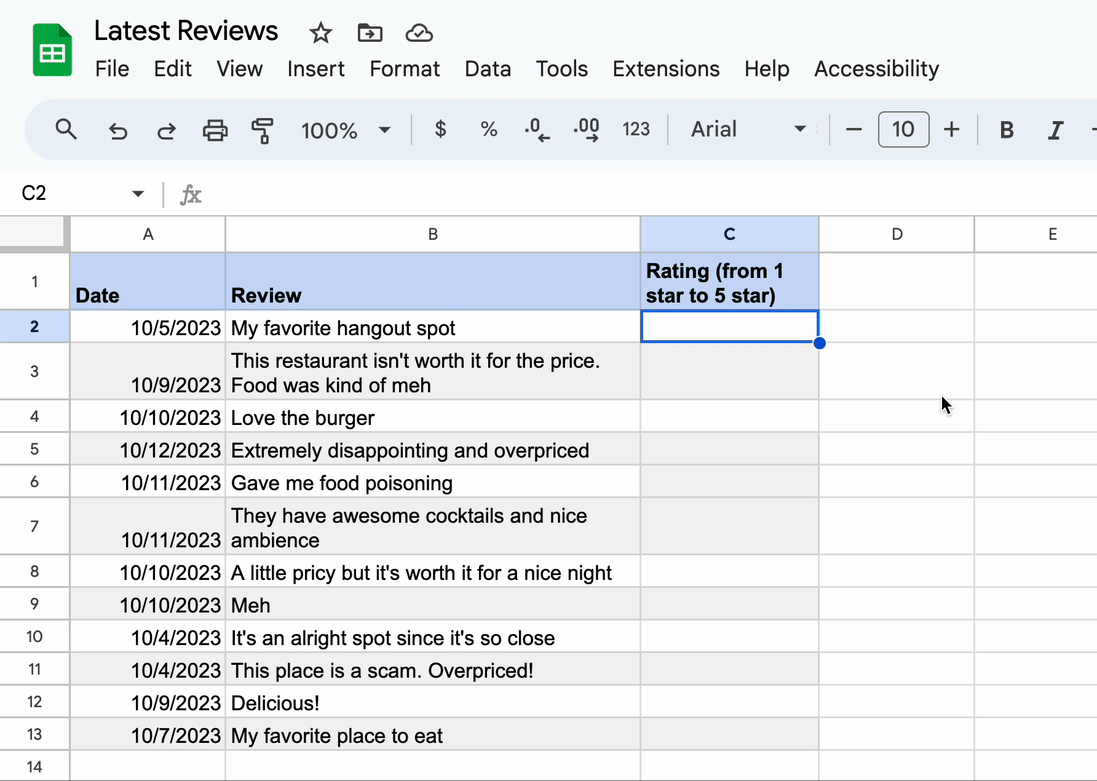Open the Data menu
The width and height of the screenshot is (1097, 781).
[x=487, y=69]
